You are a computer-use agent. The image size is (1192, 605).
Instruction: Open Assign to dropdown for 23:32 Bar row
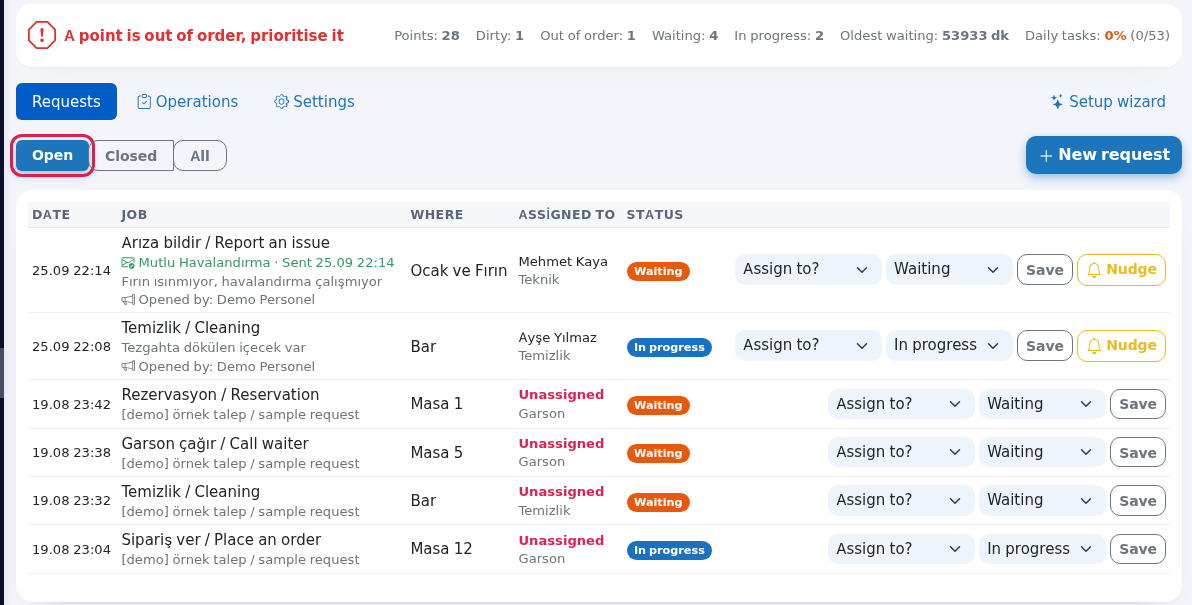pos(901,500)
